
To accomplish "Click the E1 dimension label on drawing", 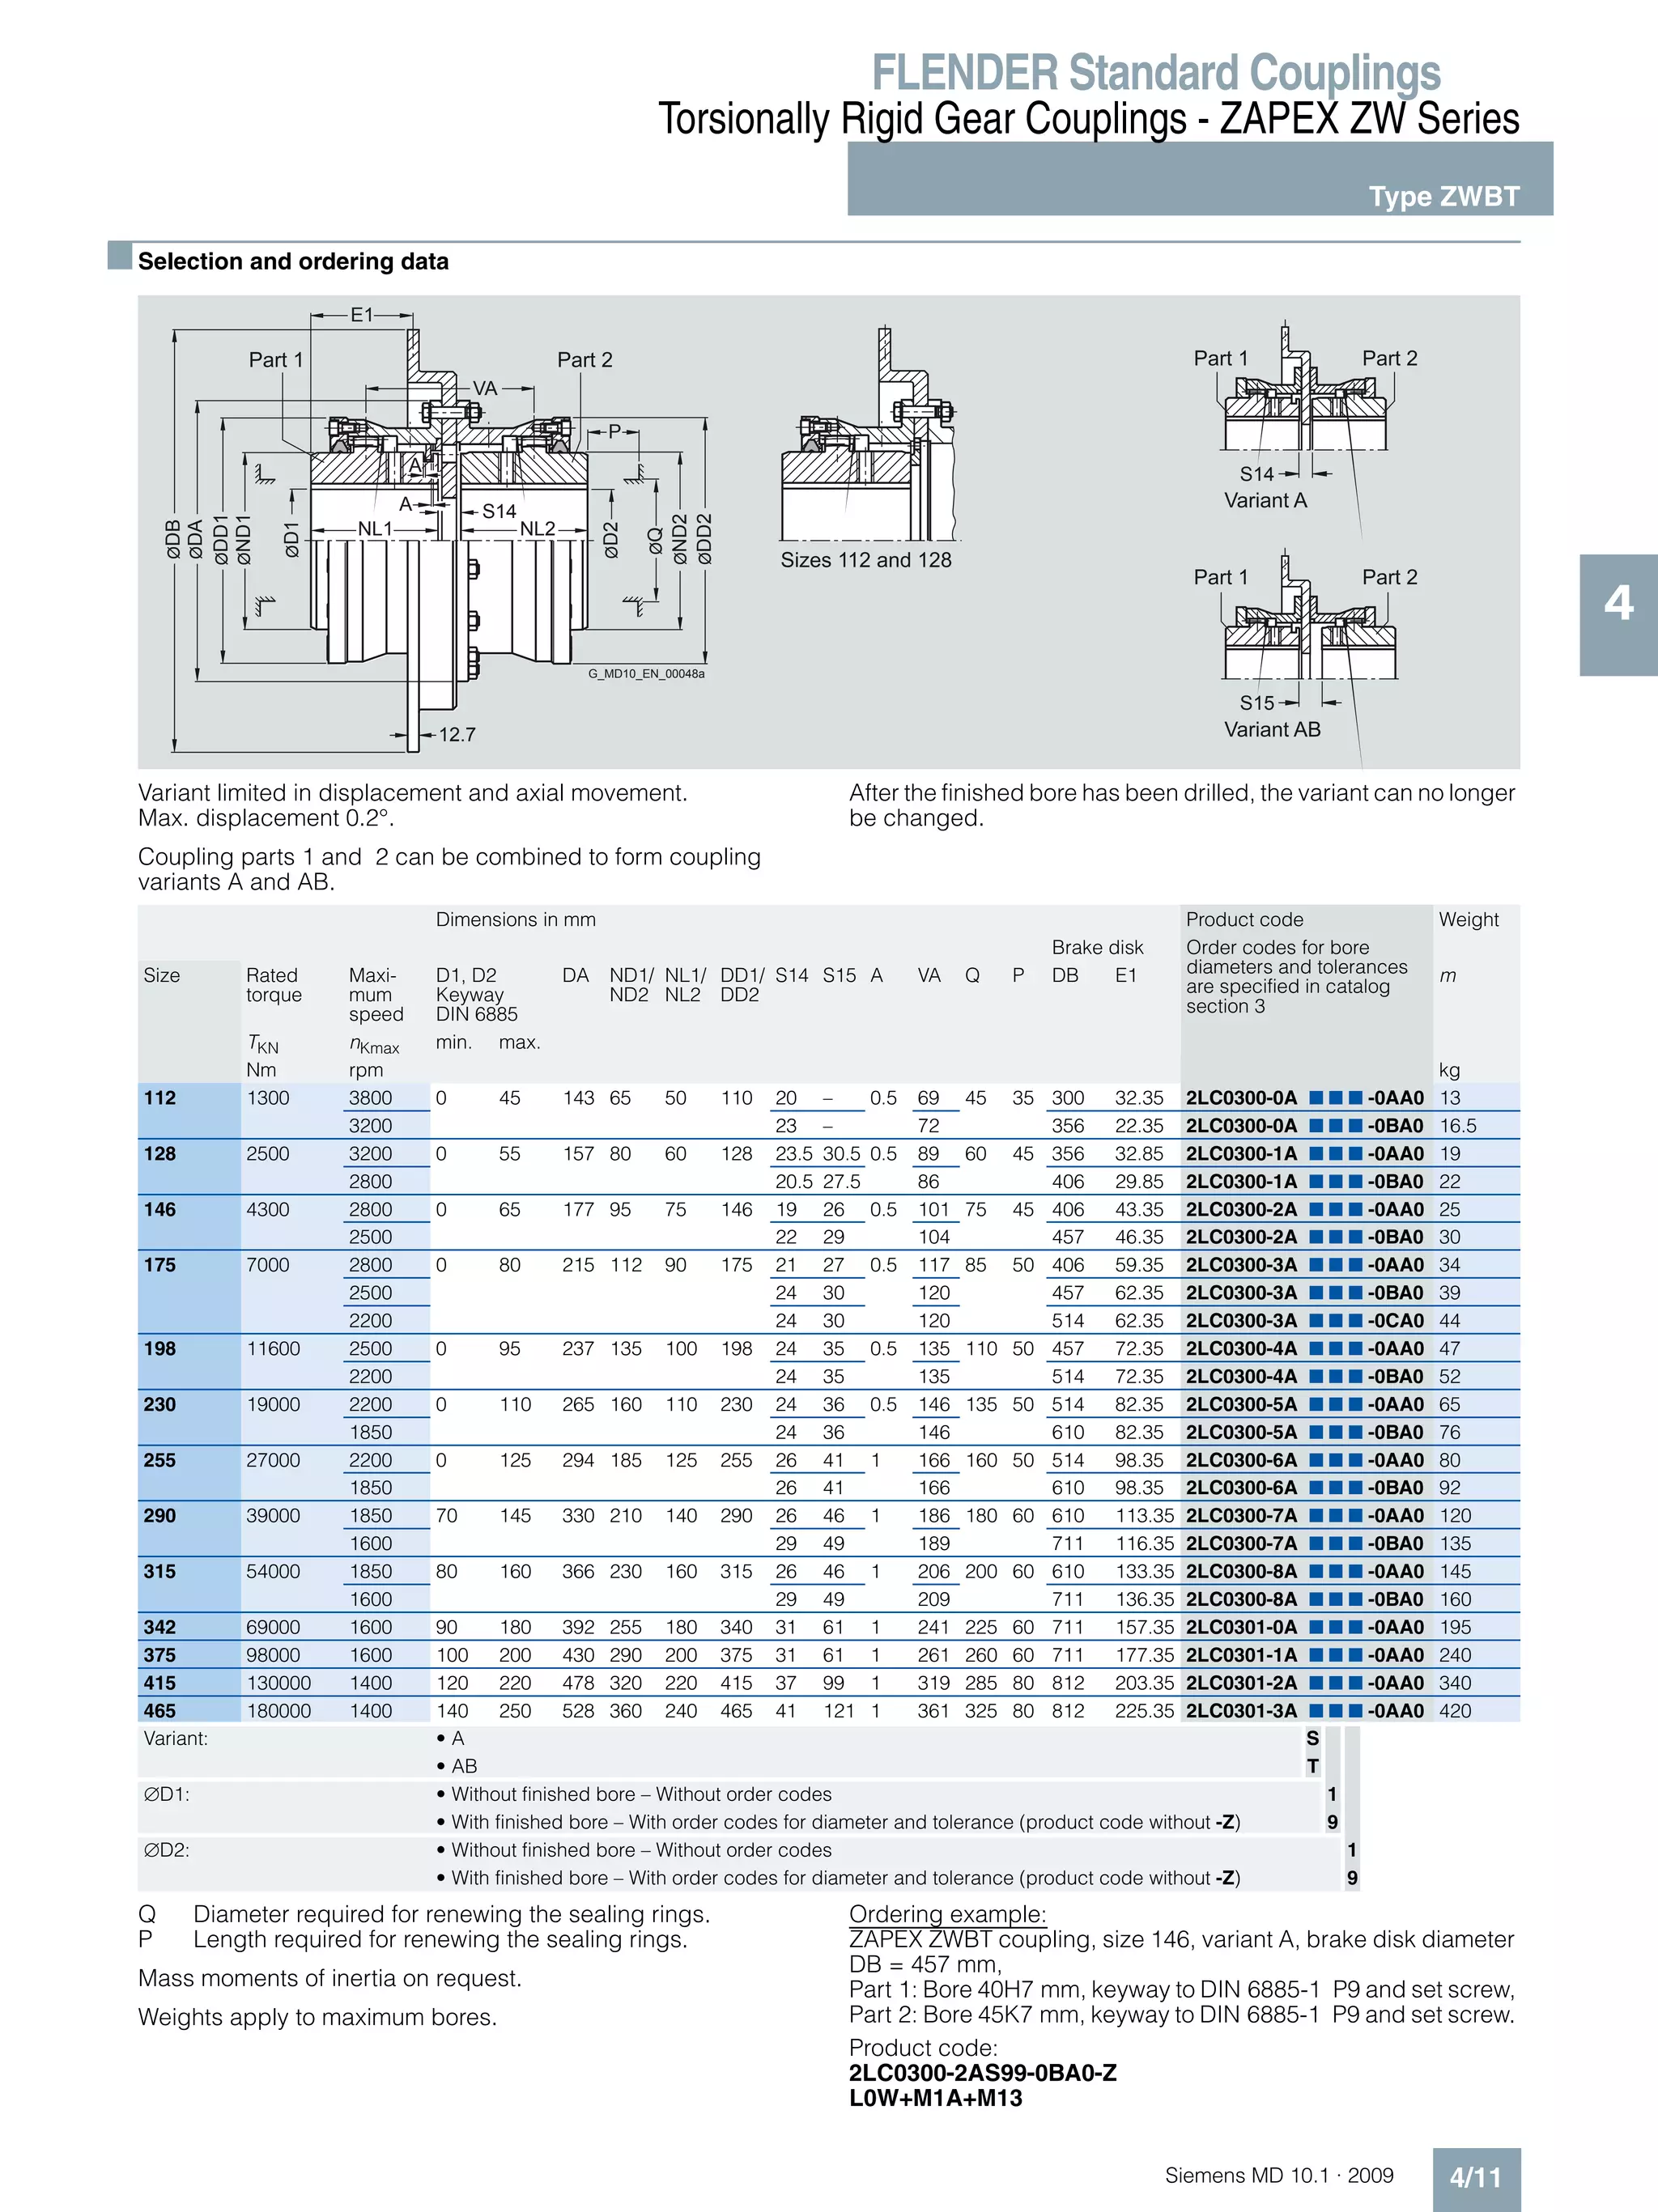I will pos(361,315).
